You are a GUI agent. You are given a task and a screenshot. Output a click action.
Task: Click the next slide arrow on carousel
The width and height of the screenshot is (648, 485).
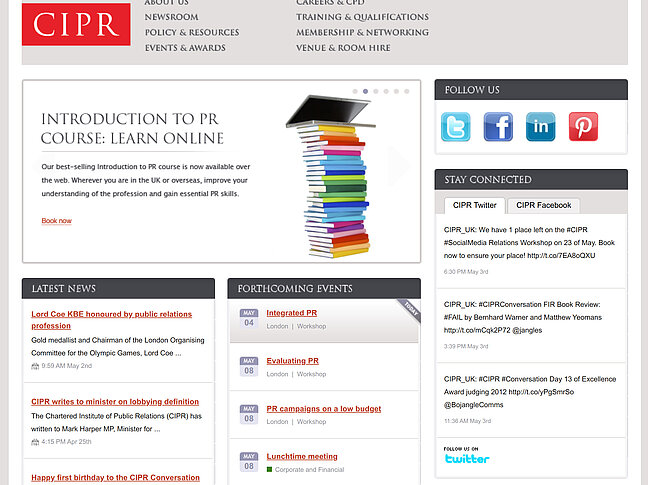pyautogui.click(x=399, y=167)
